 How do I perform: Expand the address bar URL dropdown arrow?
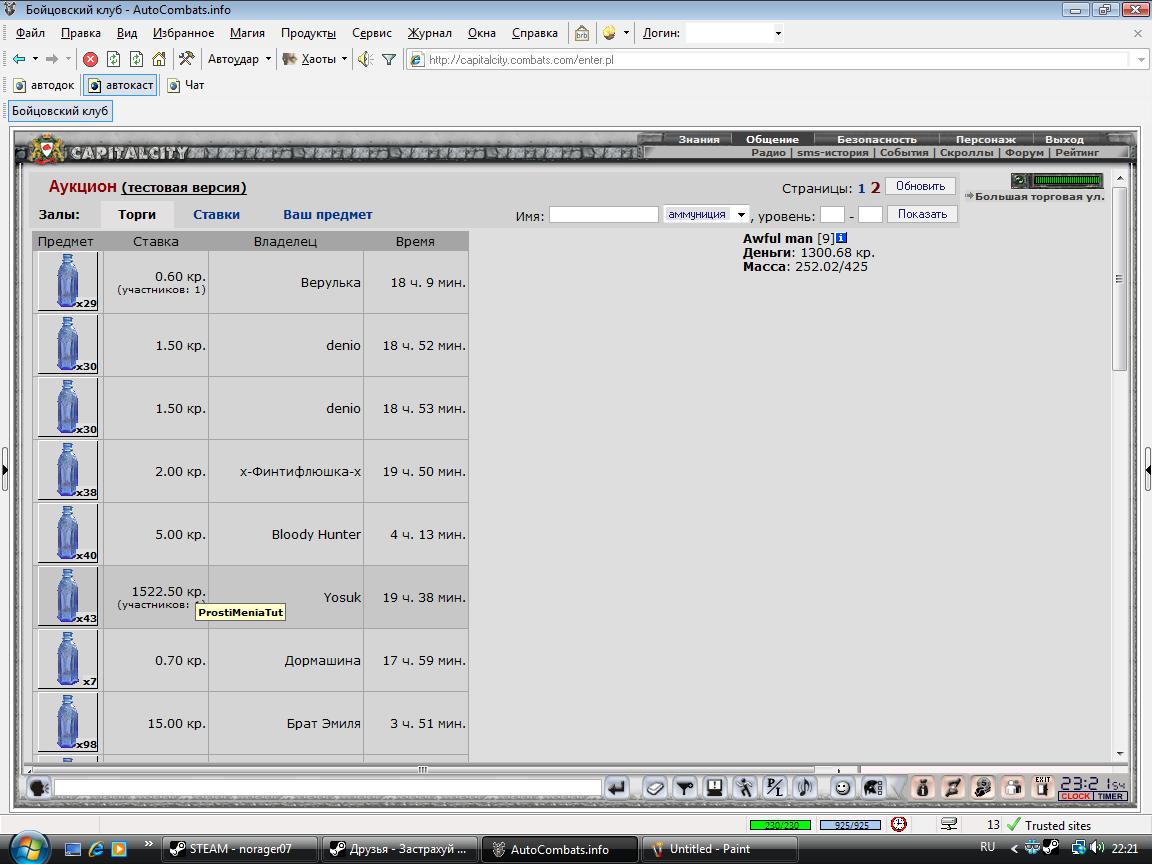click(1141, 60)
